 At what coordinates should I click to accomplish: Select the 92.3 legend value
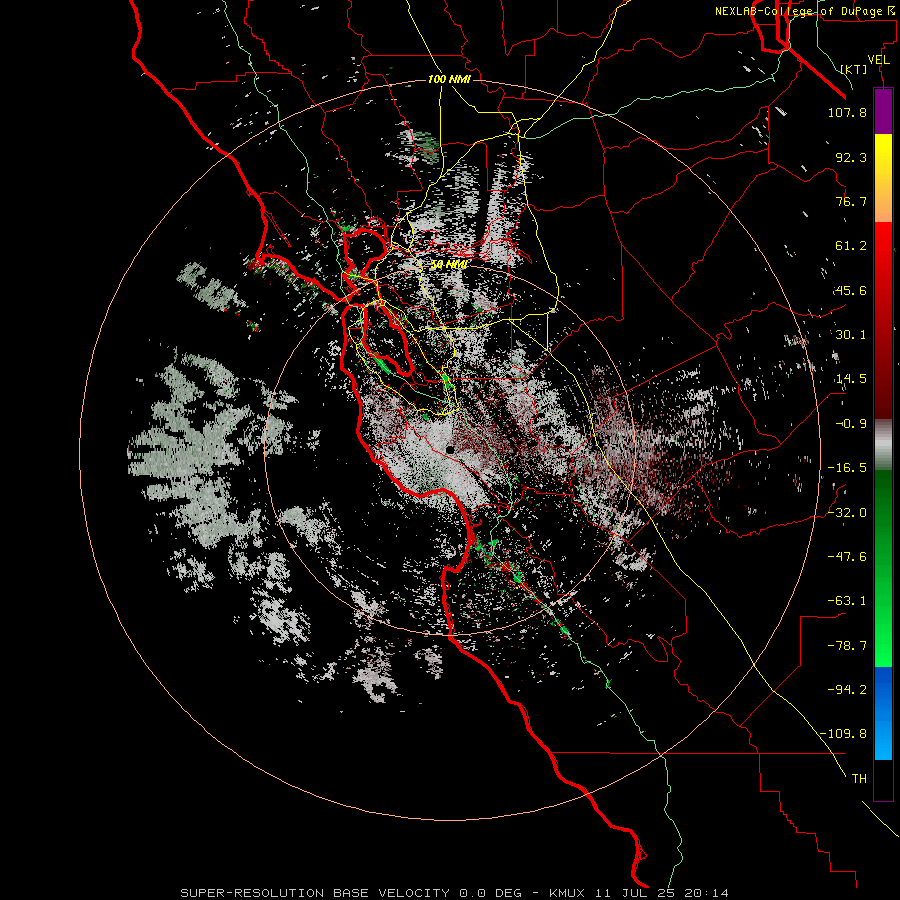point(851,157)
